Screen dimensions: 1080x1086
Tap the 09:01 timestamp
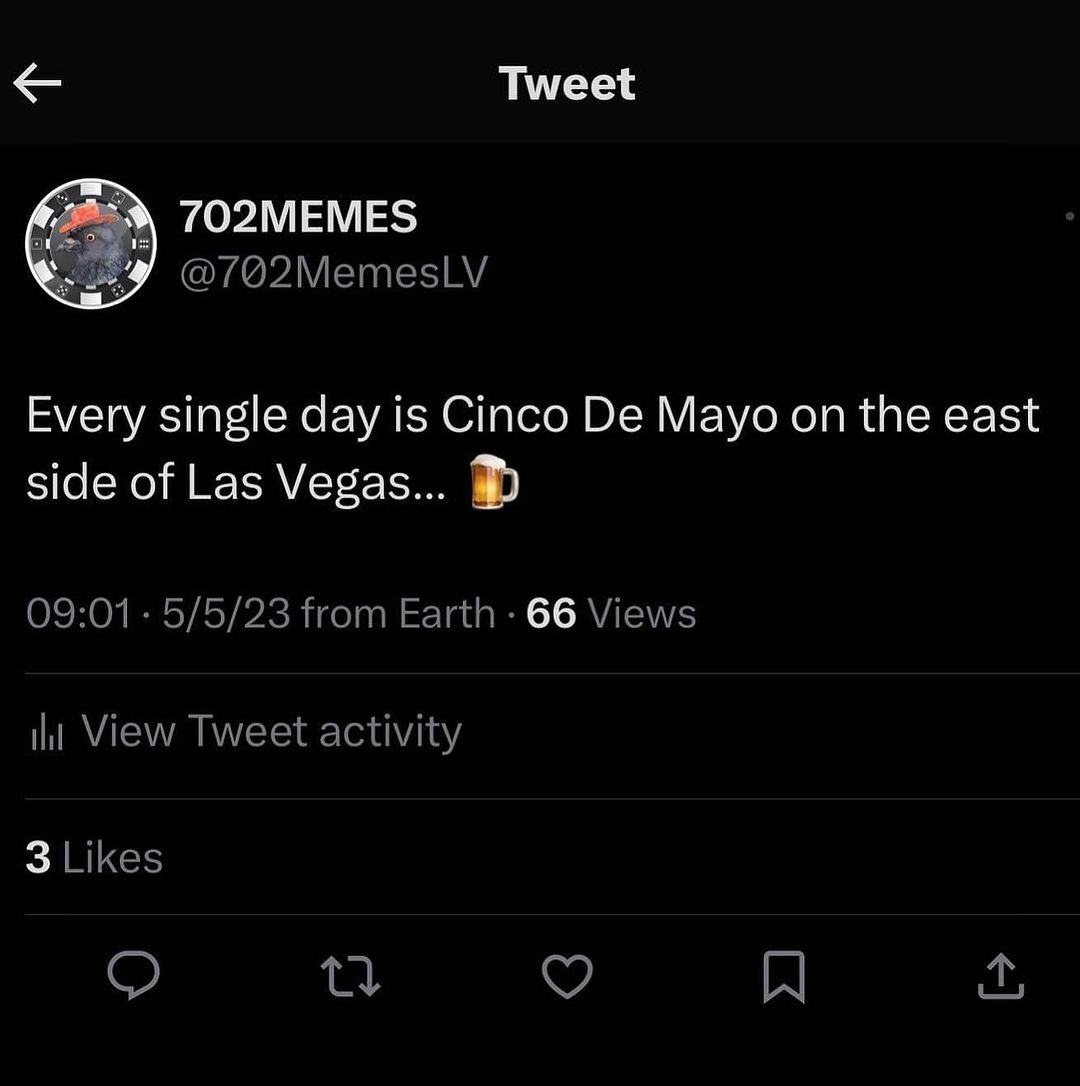pos(78,614)
